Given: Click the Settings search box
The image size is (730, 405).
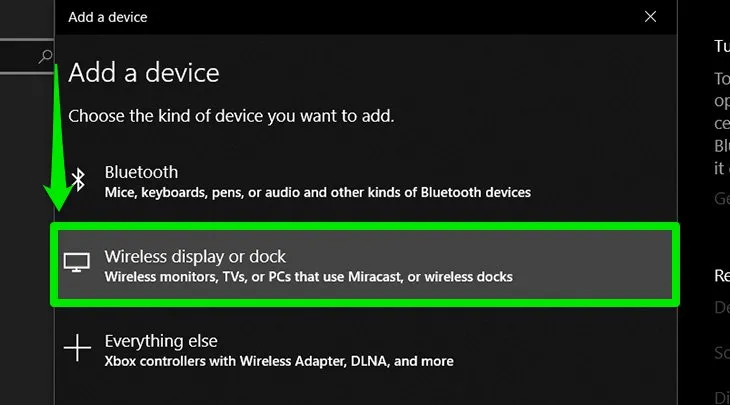Looking at the screenshot, I should [x=20, y=58].
